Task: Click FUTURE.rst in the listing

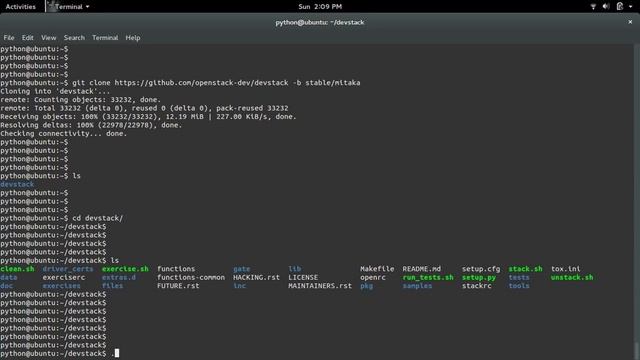Action: tap(178, 286)
